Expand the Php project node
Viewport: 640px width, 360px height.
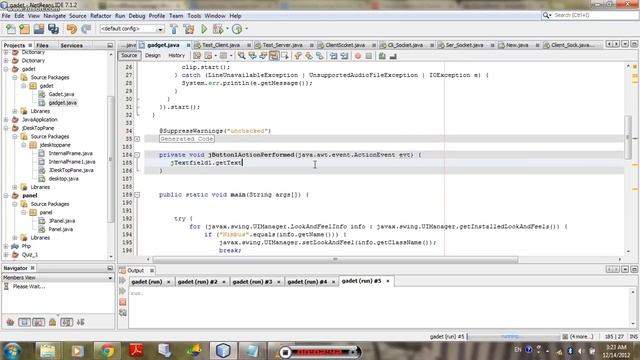click(x=6, y=246)
